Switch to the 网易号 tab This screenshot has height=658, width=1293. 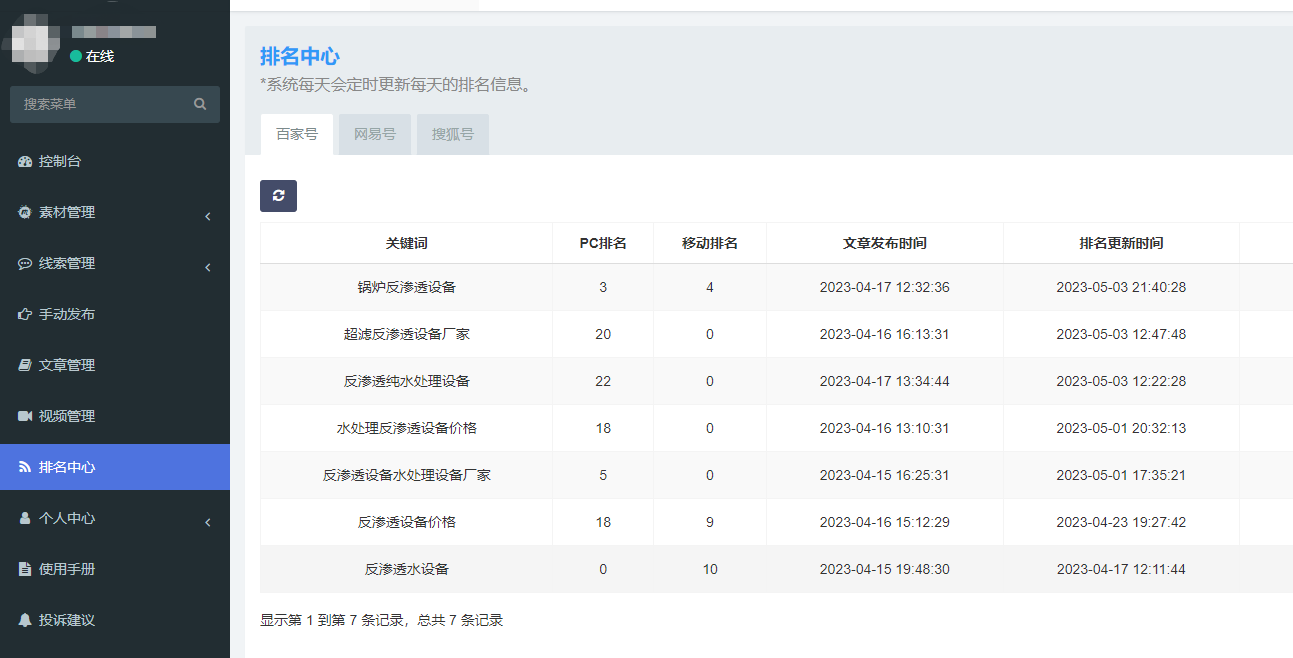(375, 134)
